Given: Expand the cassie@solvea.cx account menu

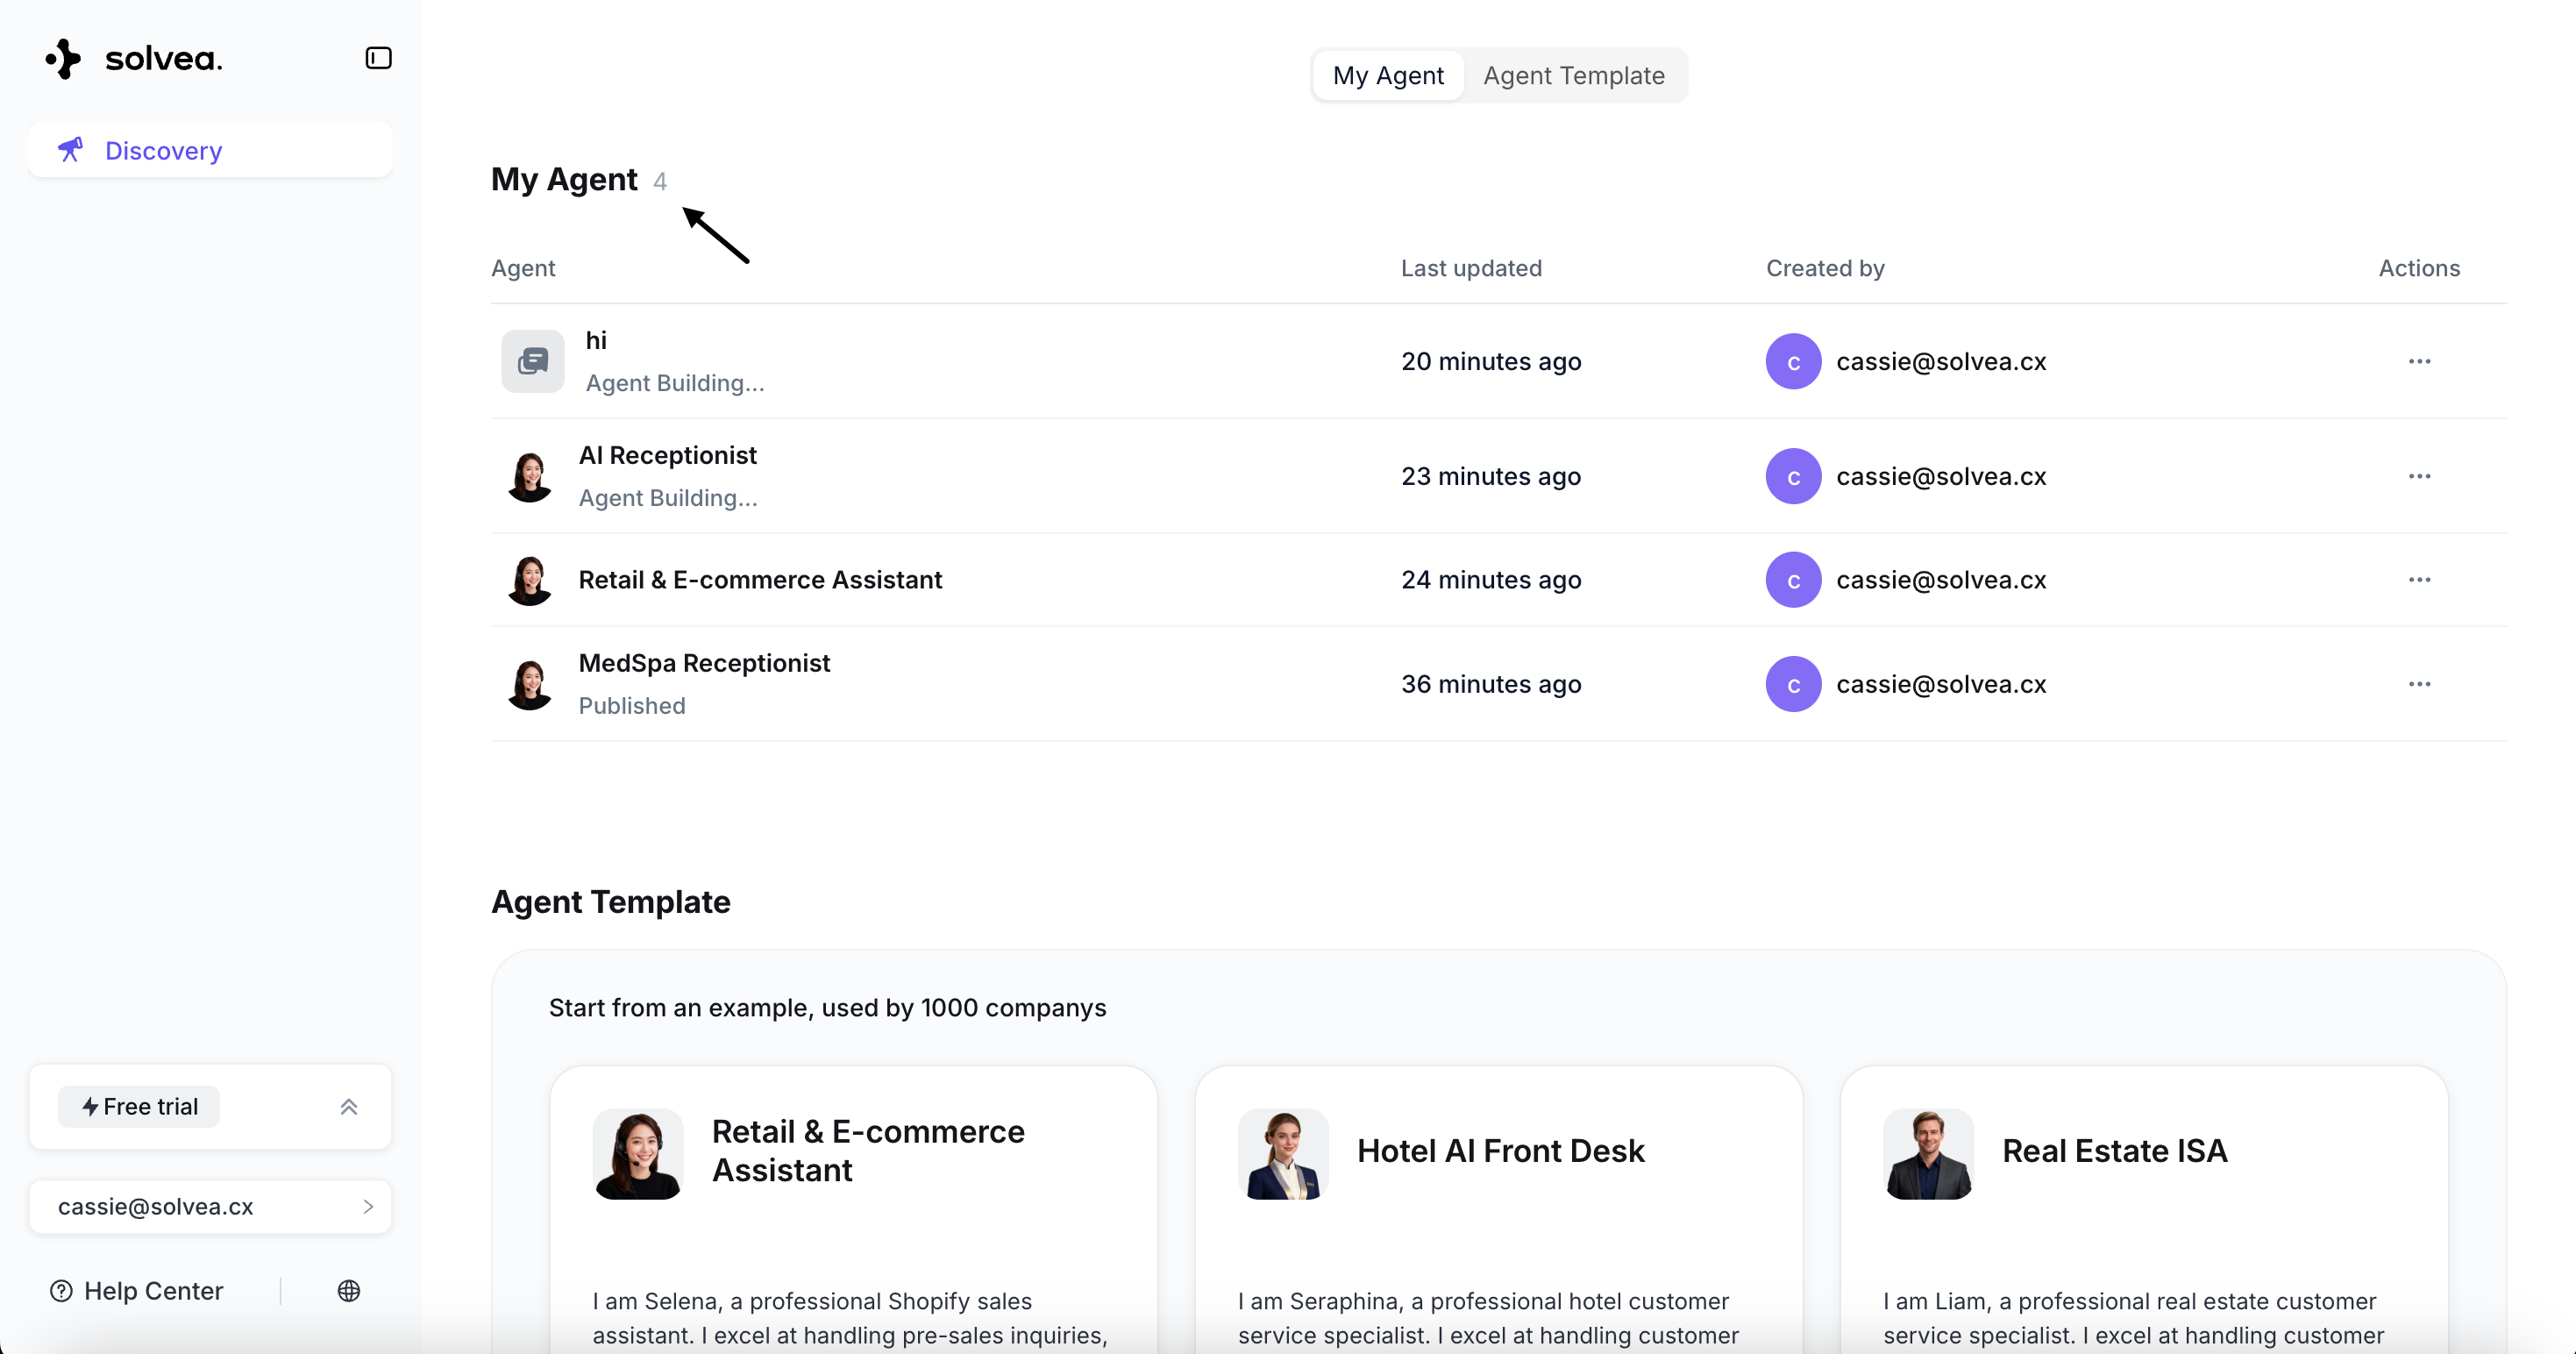Looking at the screenshot, I should click(210, 1206).
